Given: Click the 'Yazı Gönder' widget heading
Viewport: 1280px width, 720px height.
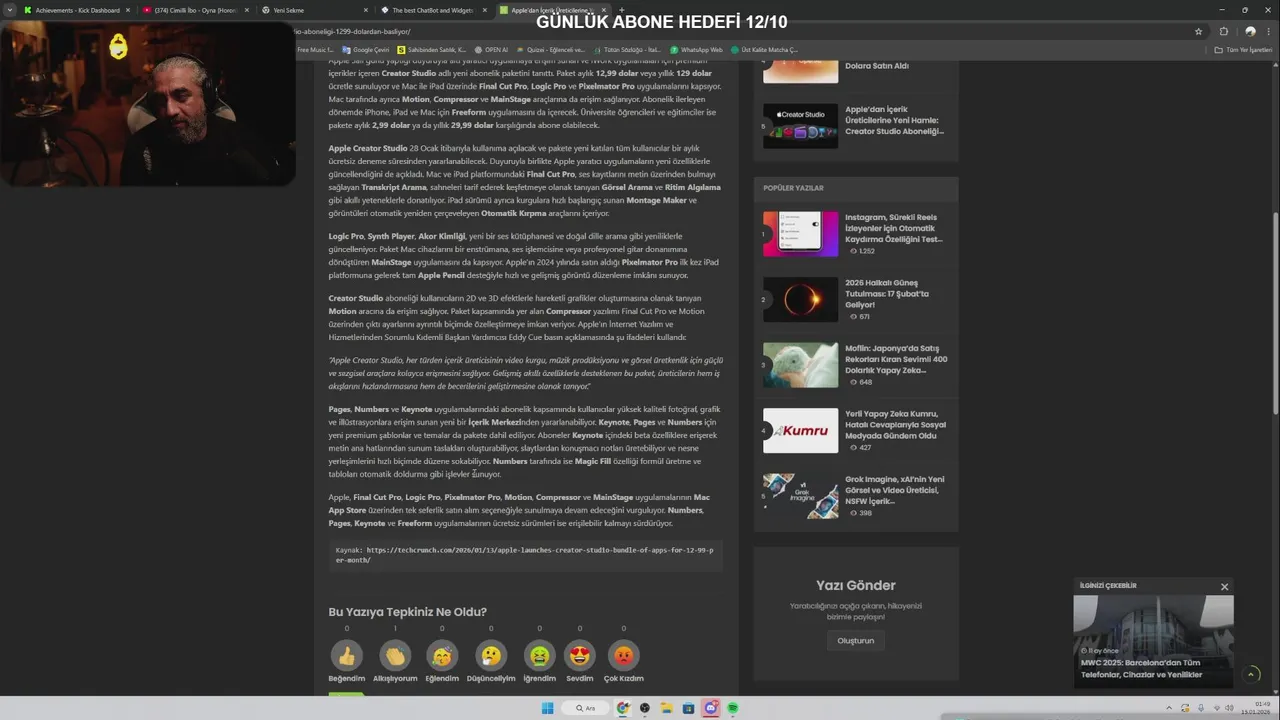Looking at the screenshot, I should click(x=855, y=586).
